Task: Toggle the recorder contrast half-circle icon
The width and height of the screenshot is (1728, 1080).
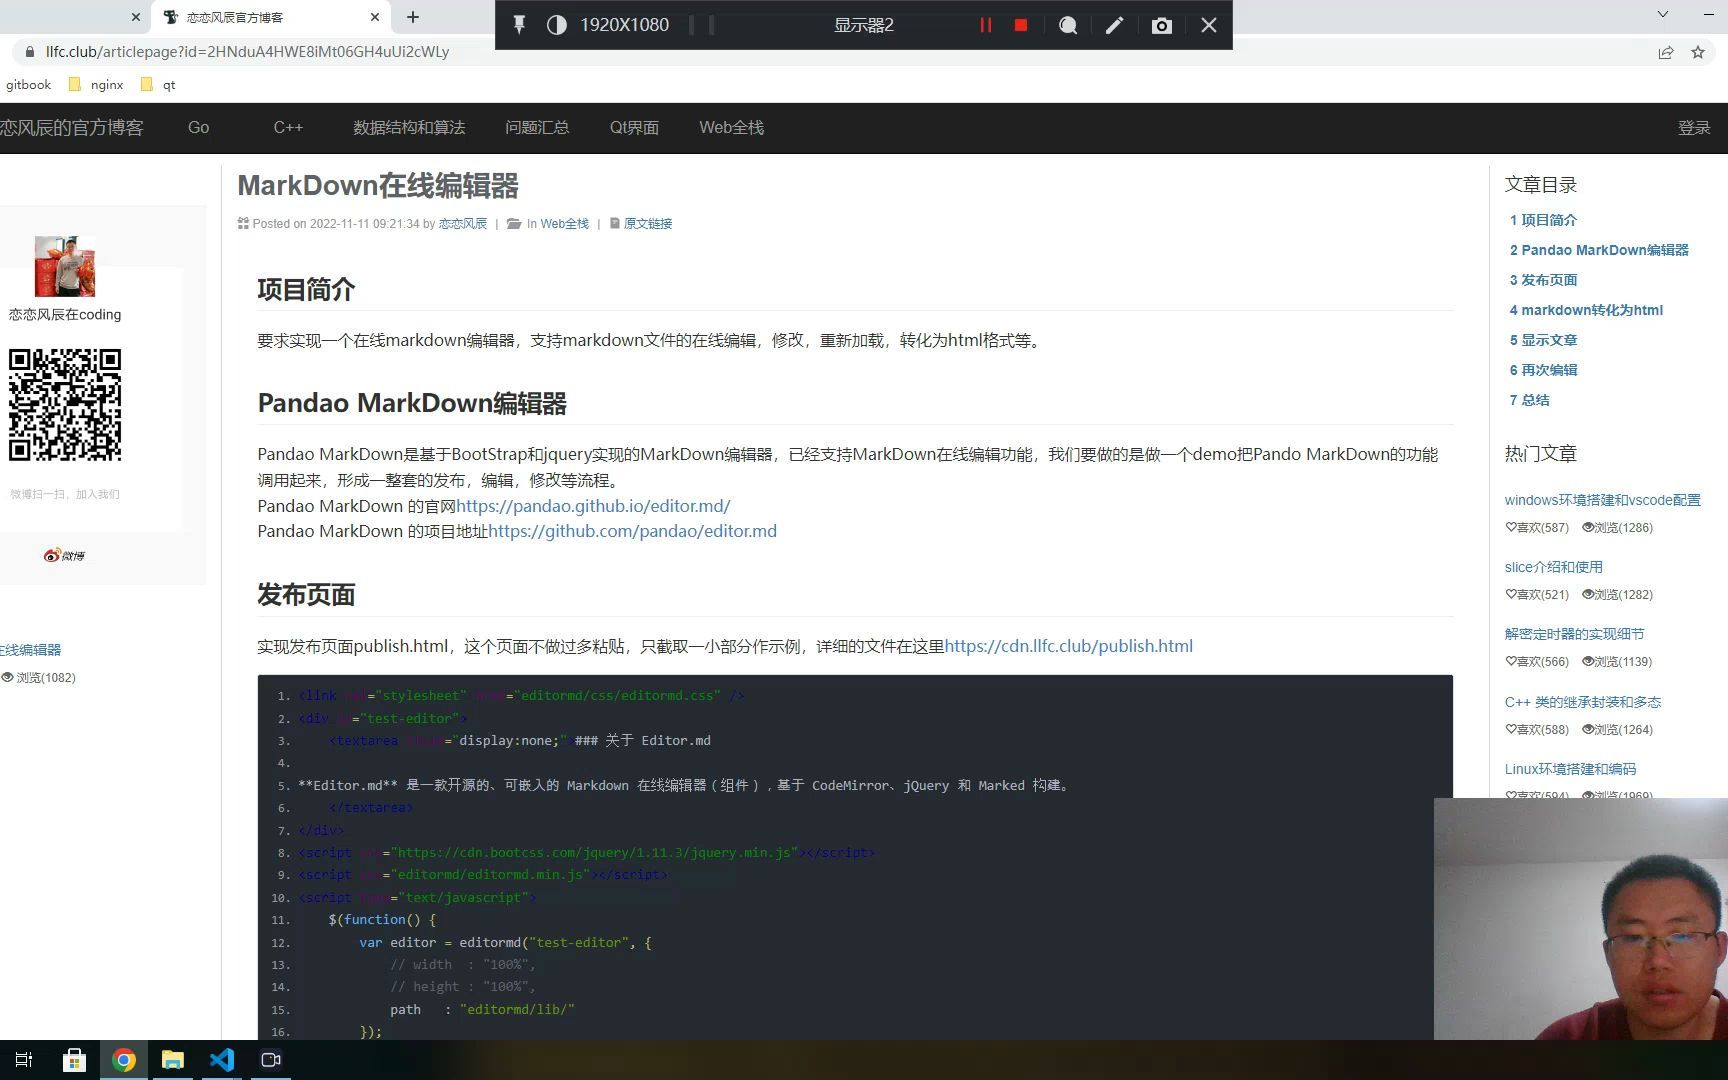Action: point(557,25)
